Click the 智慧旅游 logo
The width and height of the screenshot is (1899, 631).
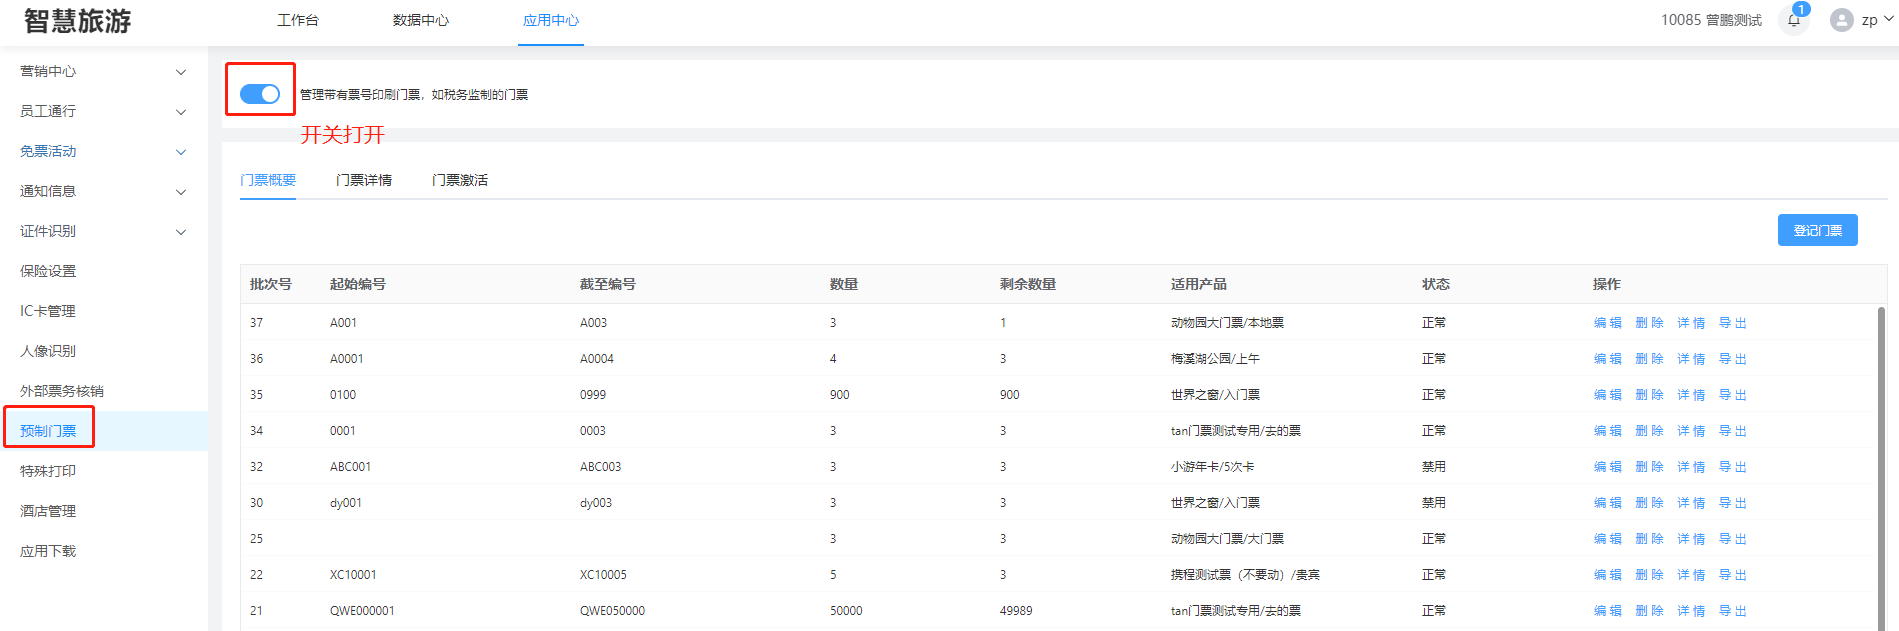78,21
